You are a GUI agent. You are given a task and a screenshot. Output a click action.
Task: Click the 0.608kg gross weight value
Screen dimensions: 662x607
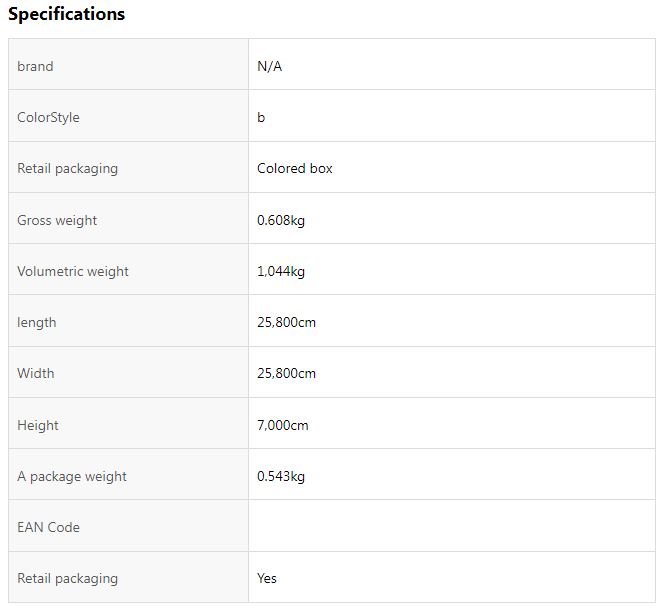pyautogui.click(x=281, y=220)
